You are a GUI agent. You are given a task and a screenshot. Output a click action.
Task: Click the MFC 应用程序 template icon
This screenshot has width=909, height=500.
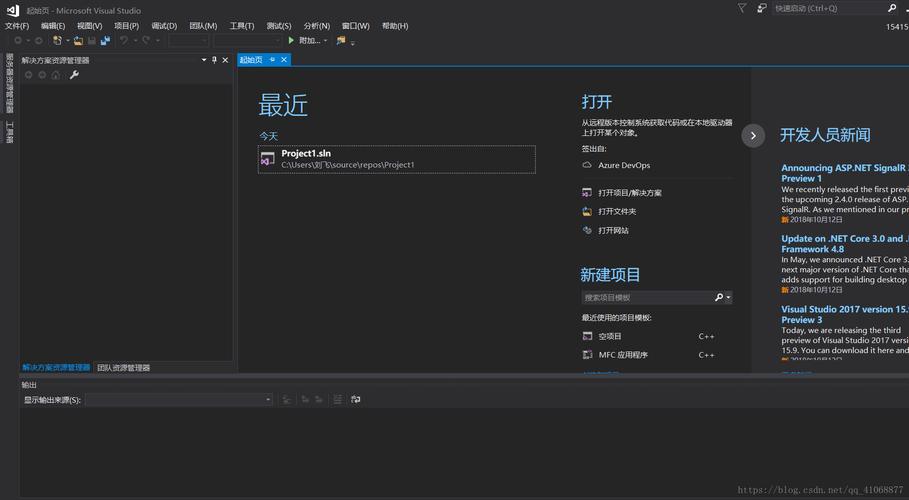point(587,355)
